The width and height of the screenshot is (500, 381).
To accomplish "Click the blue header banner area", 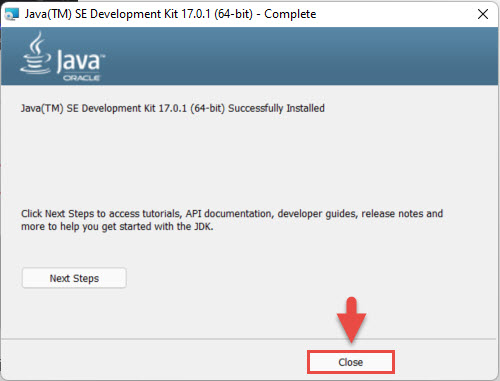I will point(249,56).
